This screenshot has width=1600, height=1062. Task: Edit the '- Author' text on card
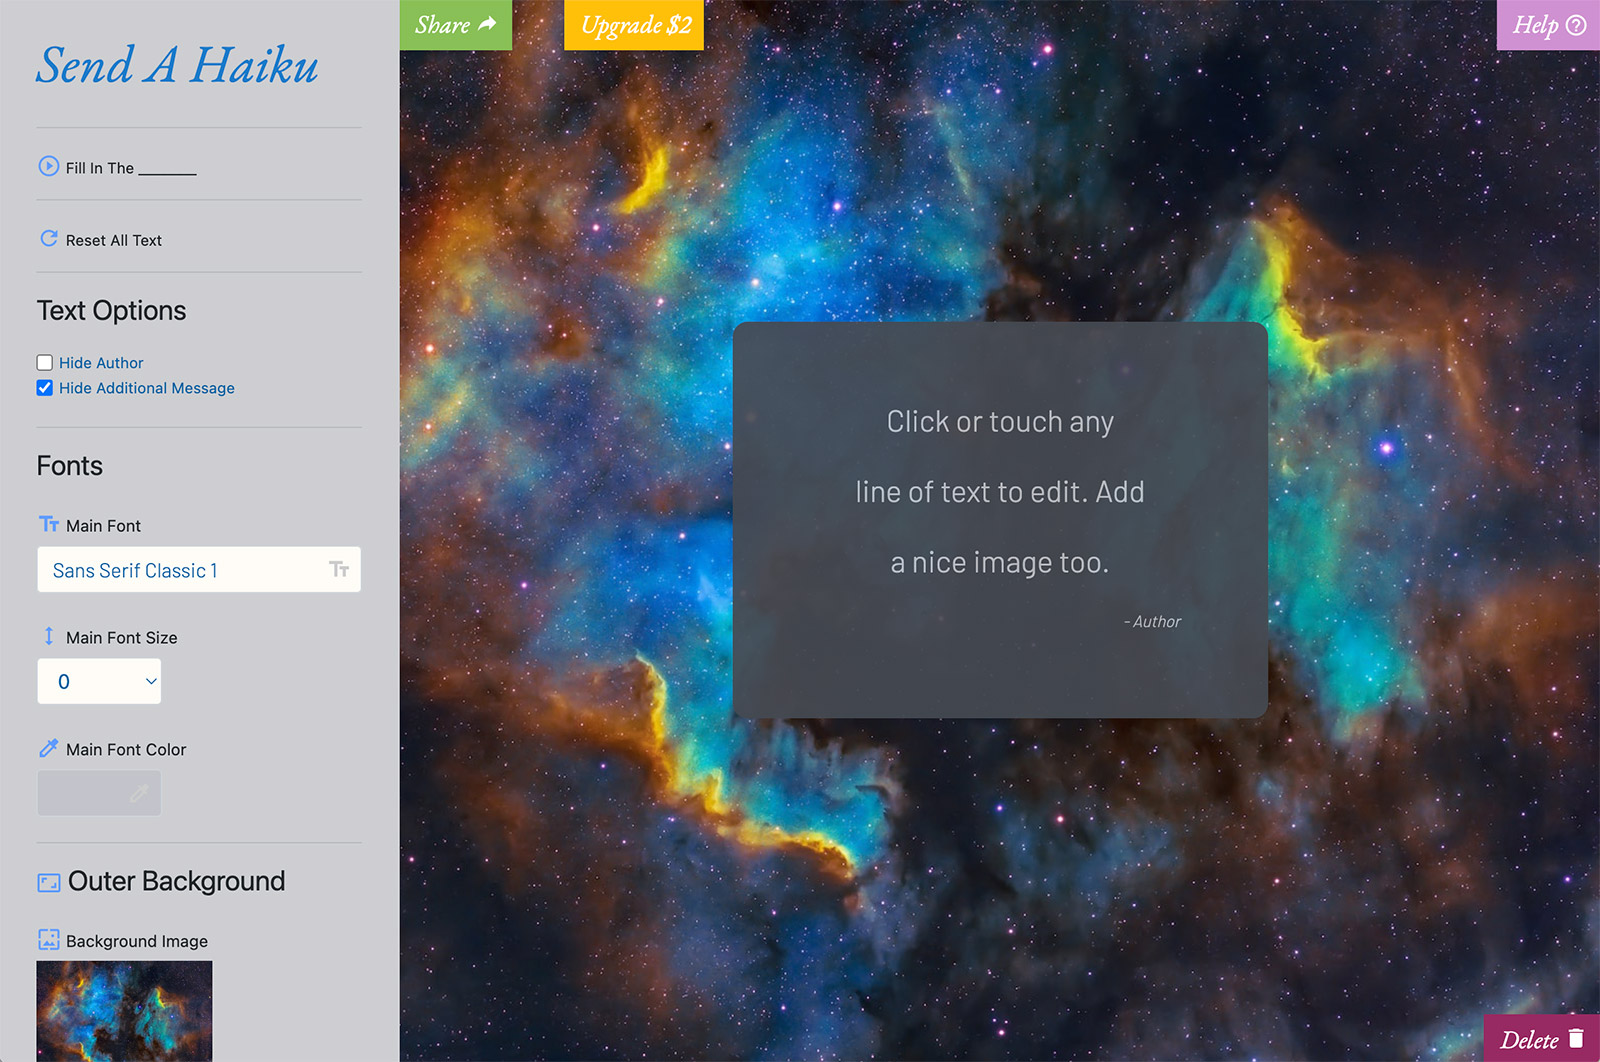click(1153, 622)
